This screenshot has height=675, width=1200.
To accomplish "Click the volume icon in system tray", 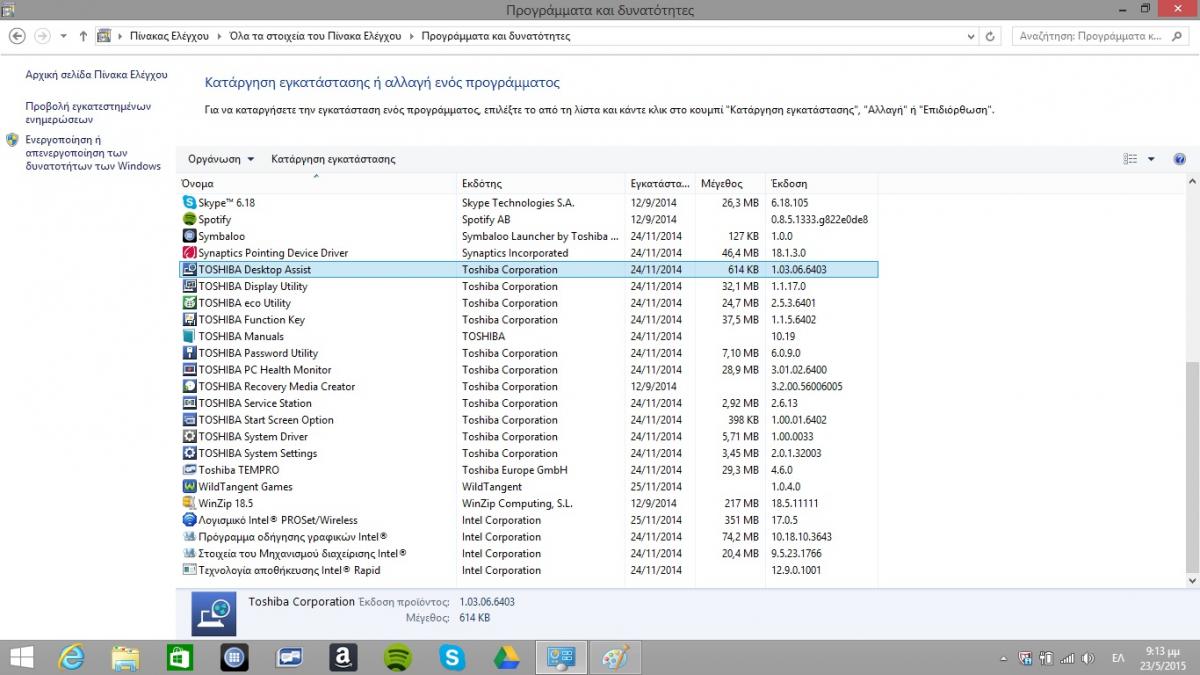I will pos(1088,658).
